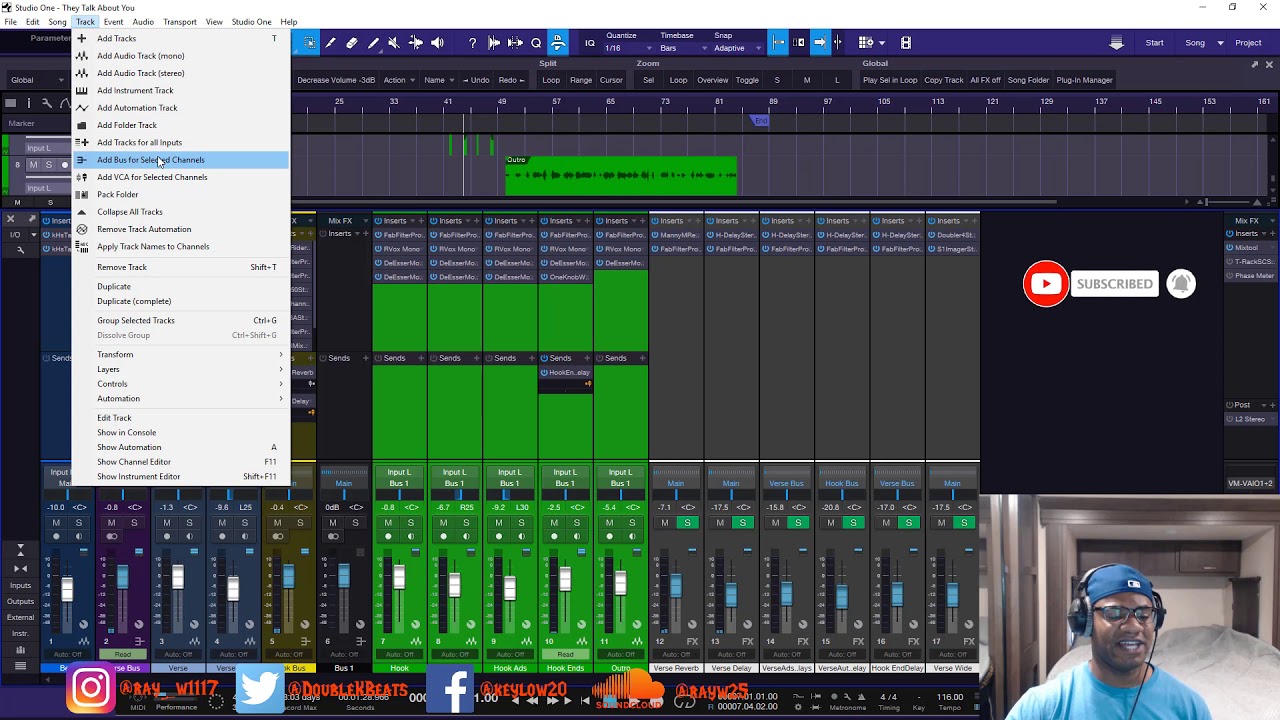Click the 116.00 tempo field
1280x720 pixels.
tap(950, 697)
